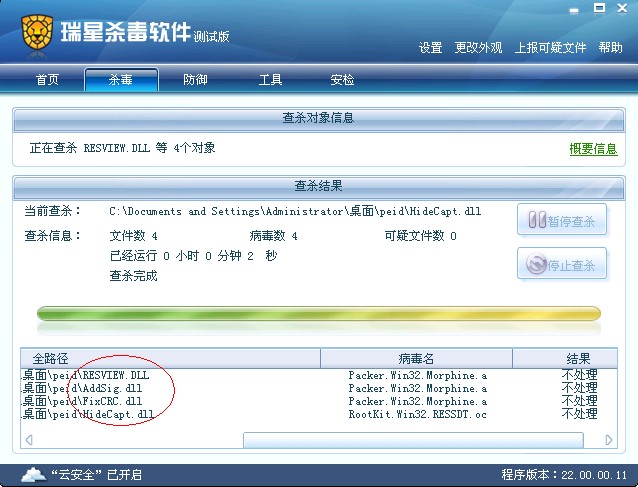Sort by the 结果 column header
The width and height of the screenshot is (638, 487).
[x=565, y=358]
